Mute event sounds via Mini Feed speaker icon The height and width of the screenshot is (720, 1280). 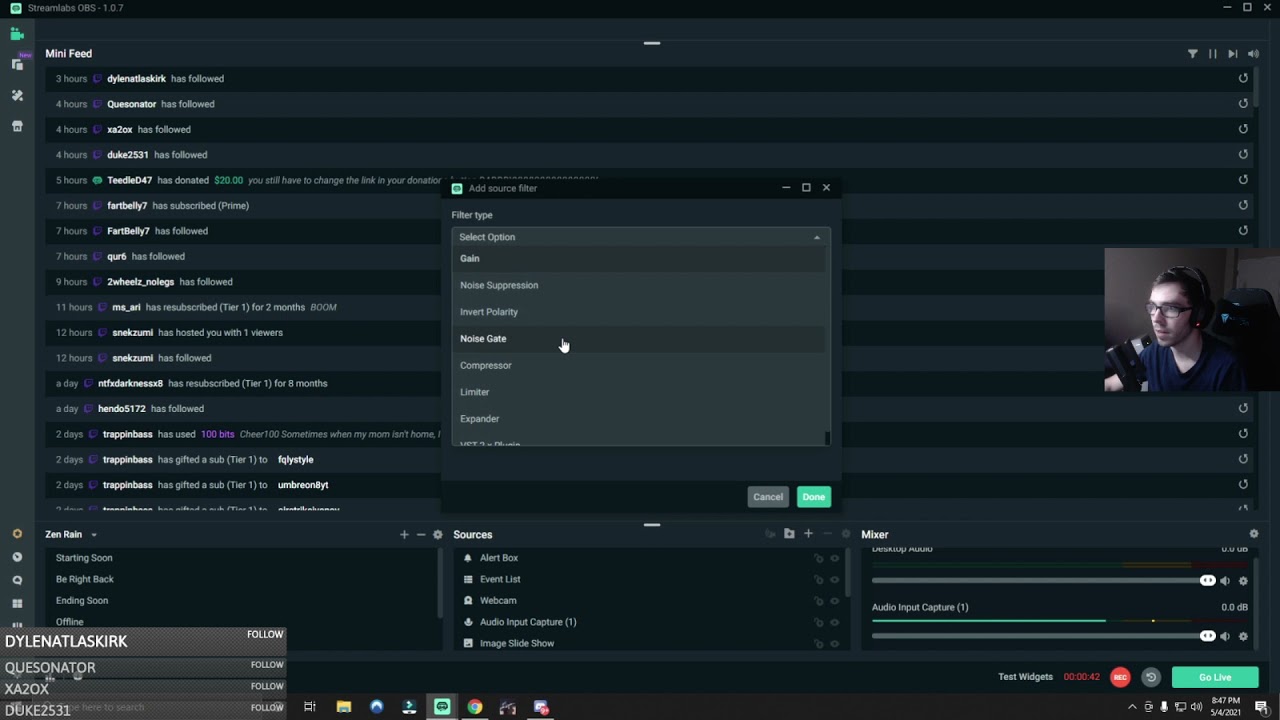click(x=1253, y=54)
